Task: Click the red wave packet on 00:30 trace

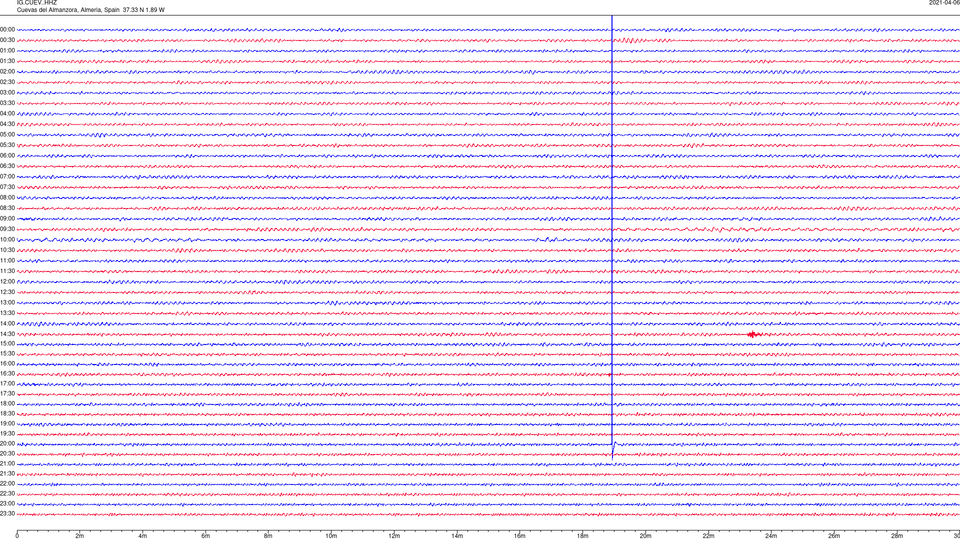Action: pyautogui.click(x=628, y=40)
